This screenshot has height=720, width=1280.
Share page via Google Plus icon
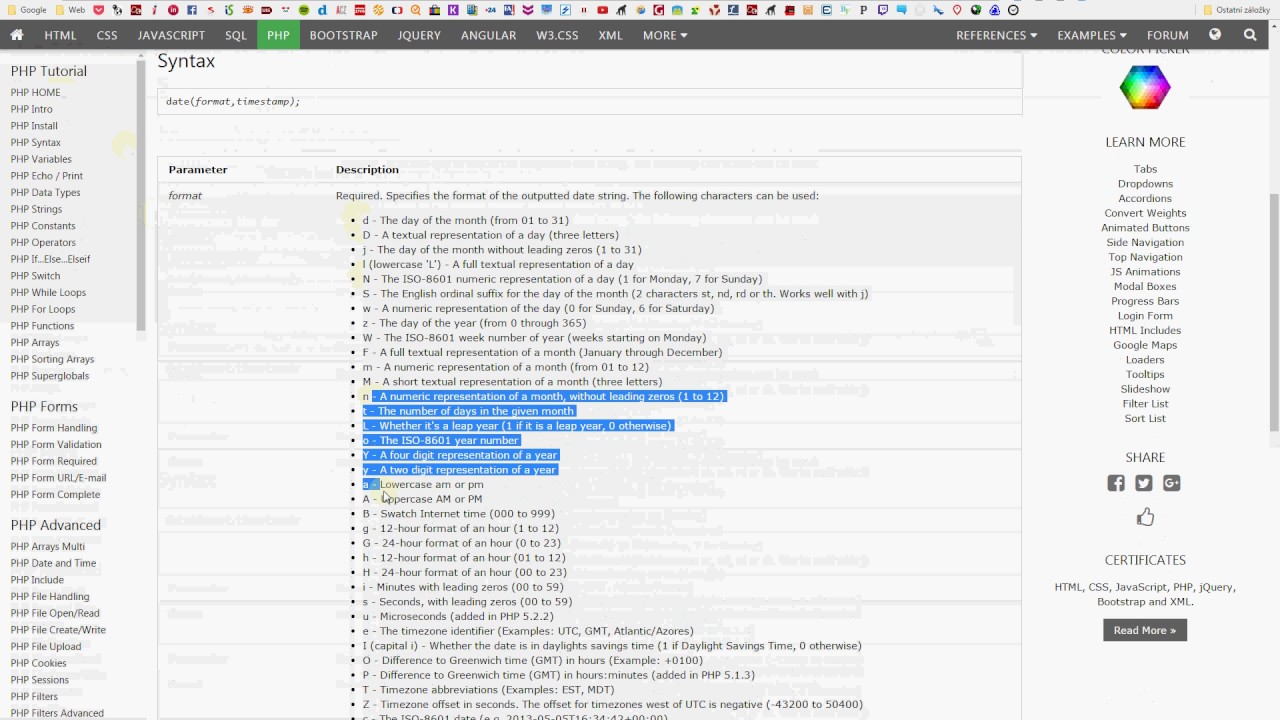pos(1172,483)
